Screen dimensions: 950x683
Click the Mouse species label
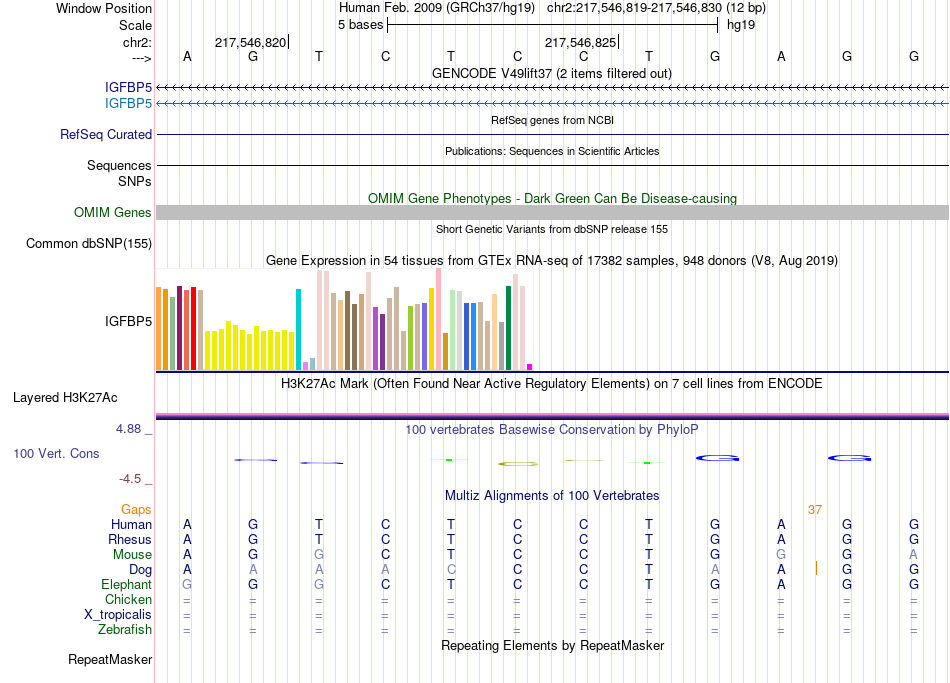pos(133,555)
